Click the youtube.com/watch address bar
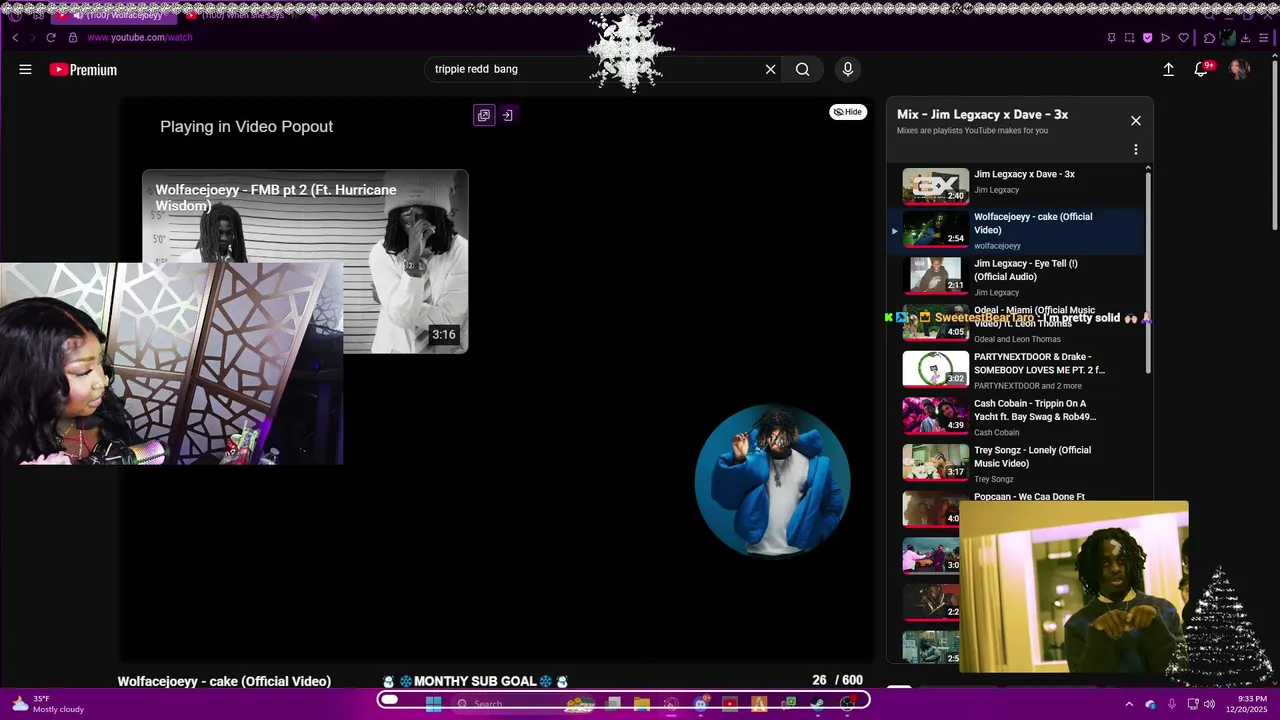Image resolution: width=1280 pixels, height=720 pixels. [139, 37]
